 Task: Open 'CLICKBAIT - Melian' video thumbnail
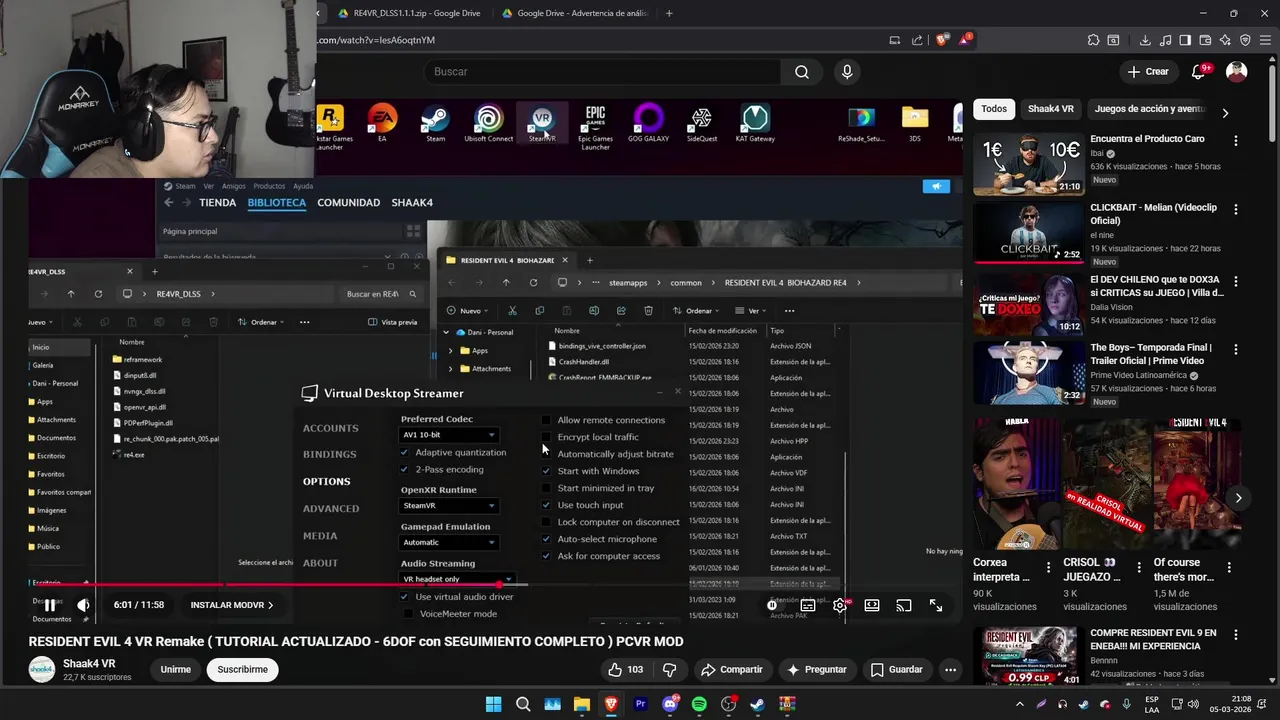(1029, 233)
